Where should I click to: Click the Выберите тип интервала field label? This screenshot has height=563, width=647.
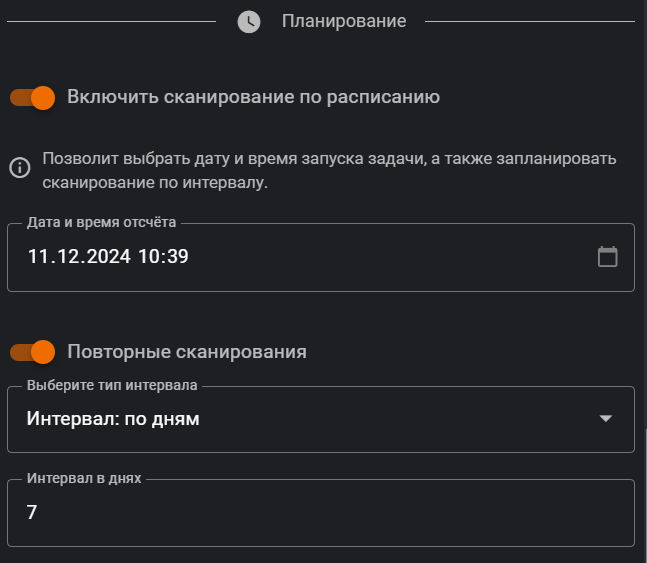[112, 385]
